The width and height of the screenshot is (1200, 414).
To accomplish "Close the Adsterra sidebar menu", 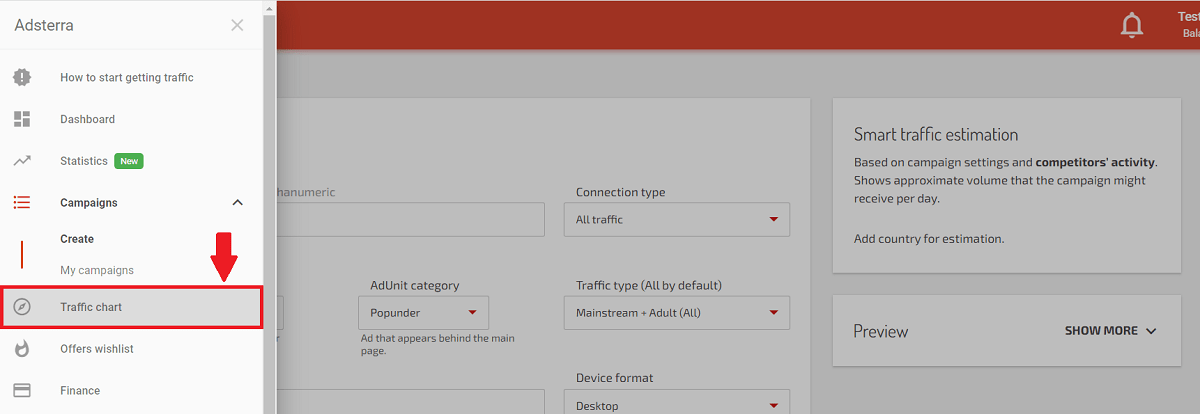I will [237, 25].
